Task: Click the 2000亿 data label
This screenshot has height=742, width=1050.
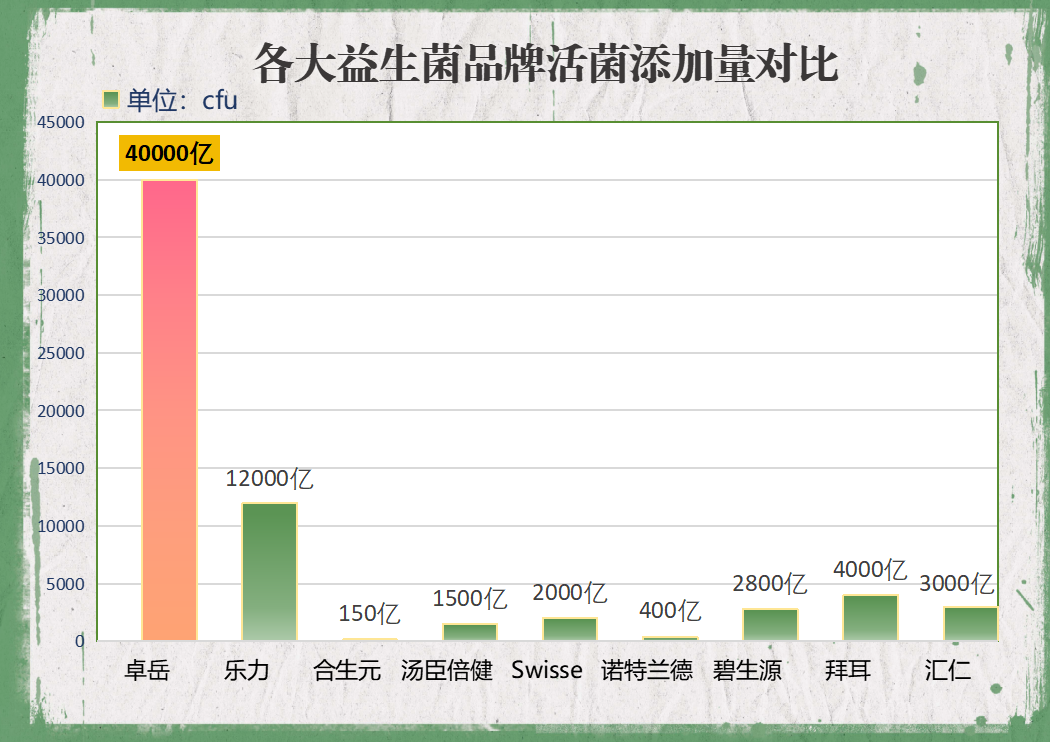Action: (x=570, y=592)
